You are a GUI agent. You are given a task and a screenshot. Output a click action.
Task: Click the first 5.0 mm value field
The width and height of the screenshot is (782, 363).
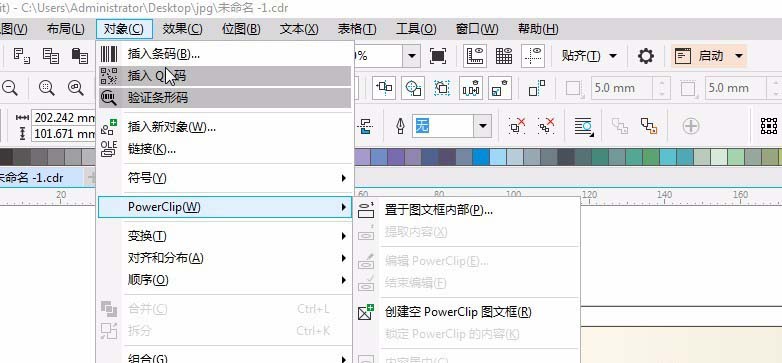623,88
